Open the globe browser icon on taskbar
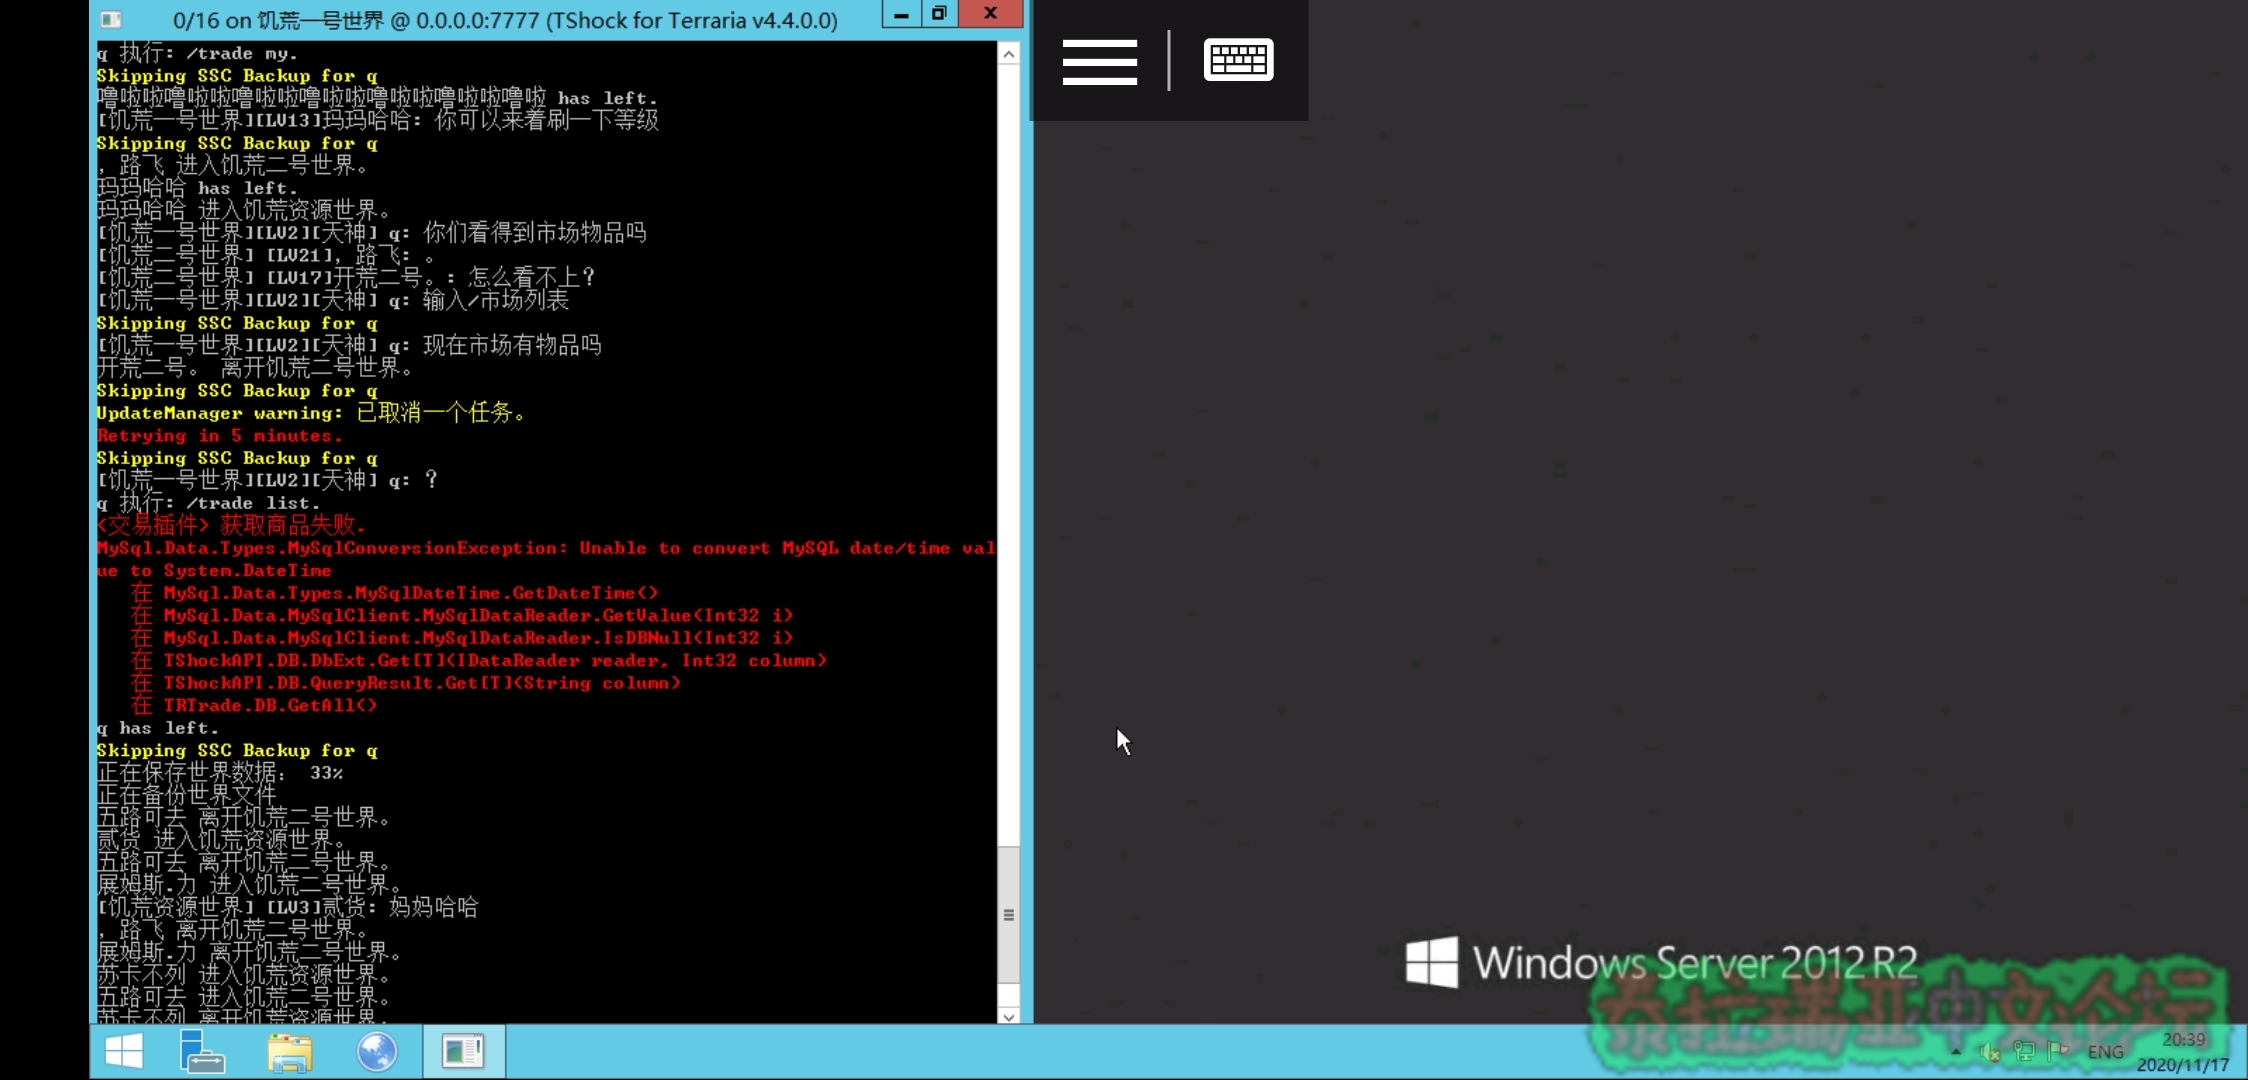2248x1080 pixels. 377,1052
